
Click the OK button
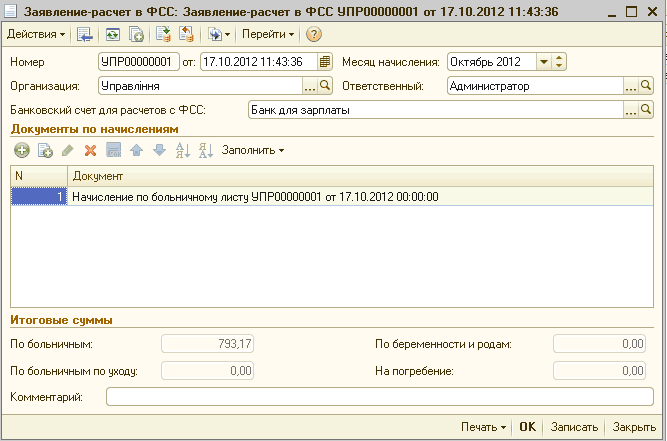527,427
